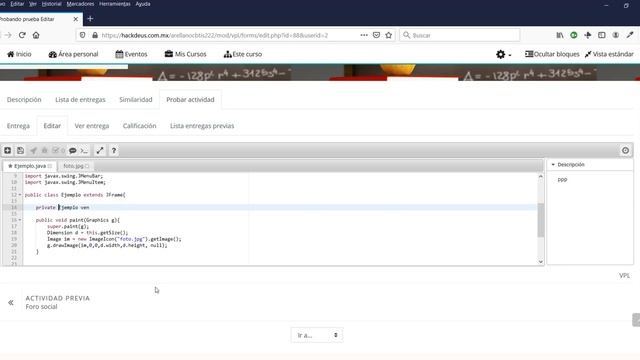The height and width of the screenshot is (360, 640).
Task: Open the Ayuda menu
Action: [x=143, y=4]
